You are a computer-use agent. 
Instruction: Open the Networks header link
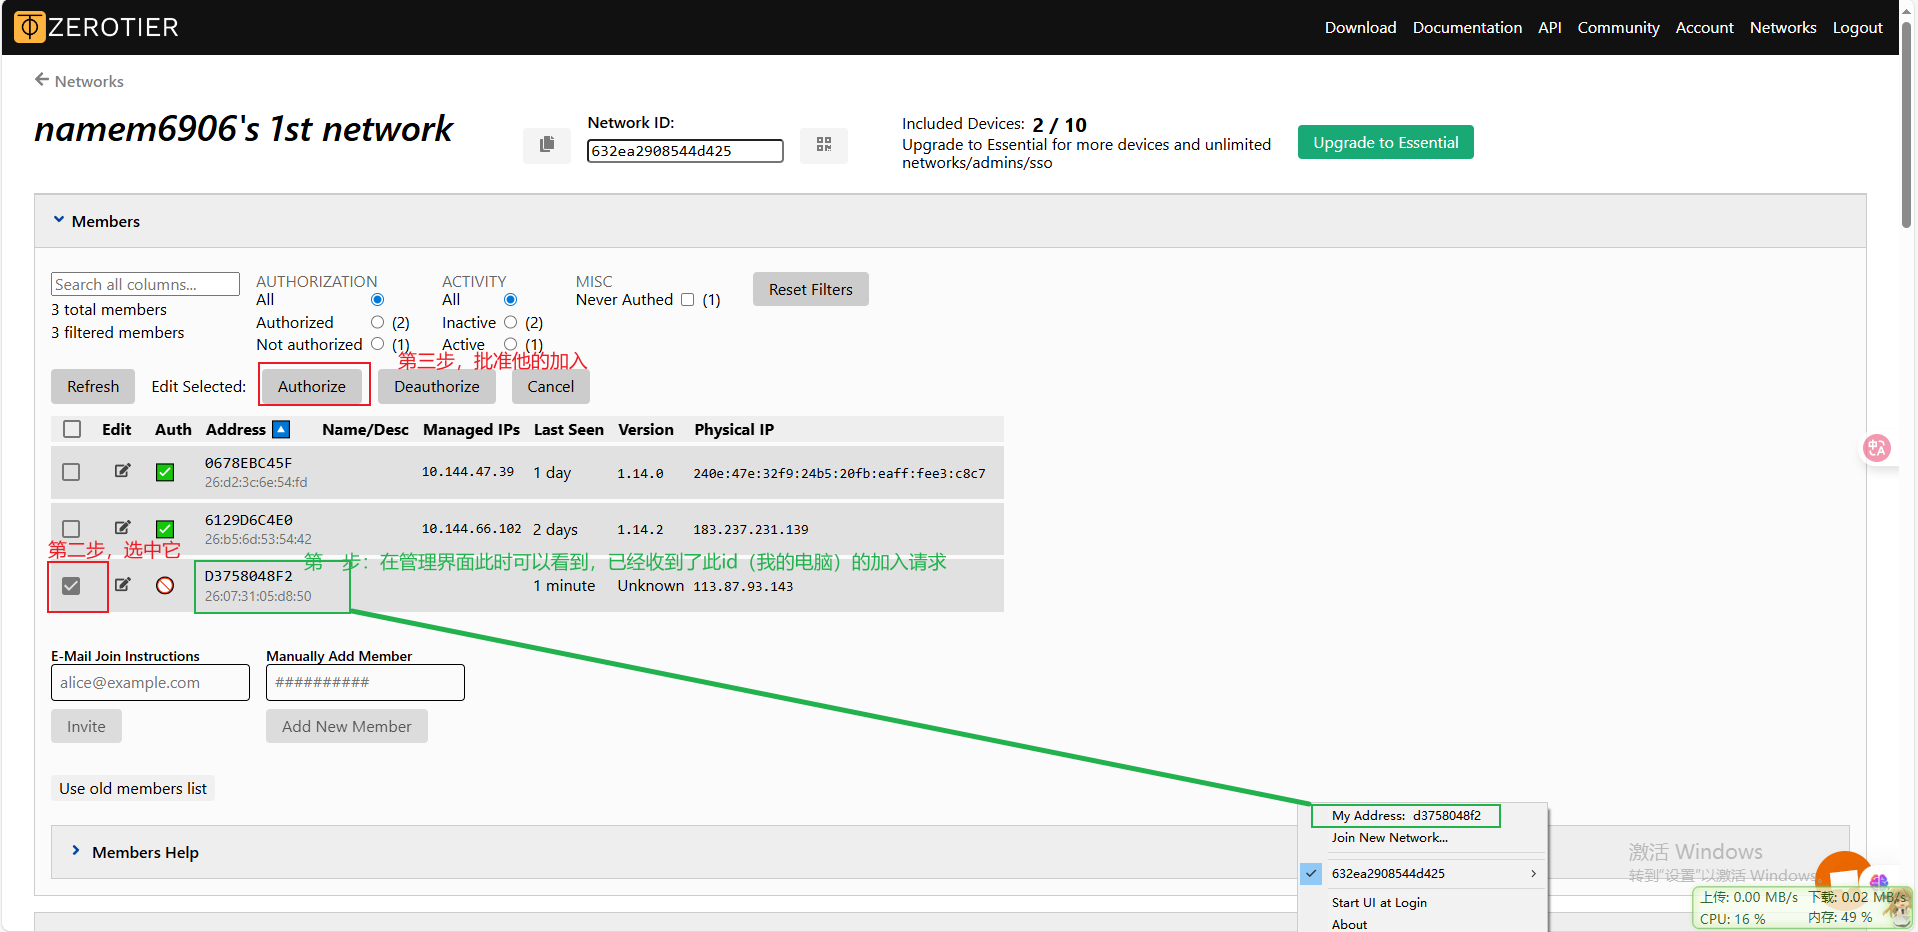tap(1783, 28)
